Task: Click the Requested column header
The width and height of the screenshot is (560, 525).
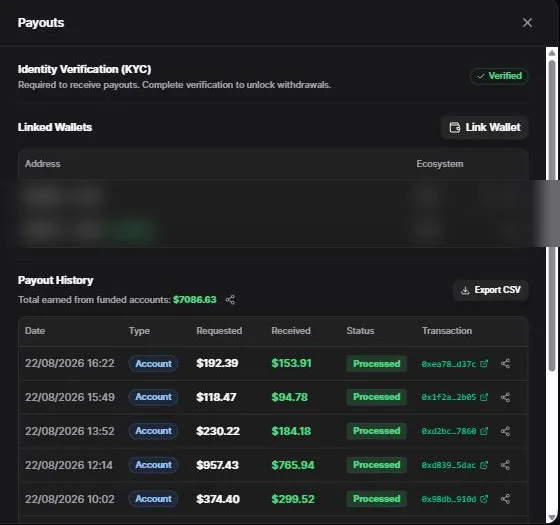Action: pos(219,331)
